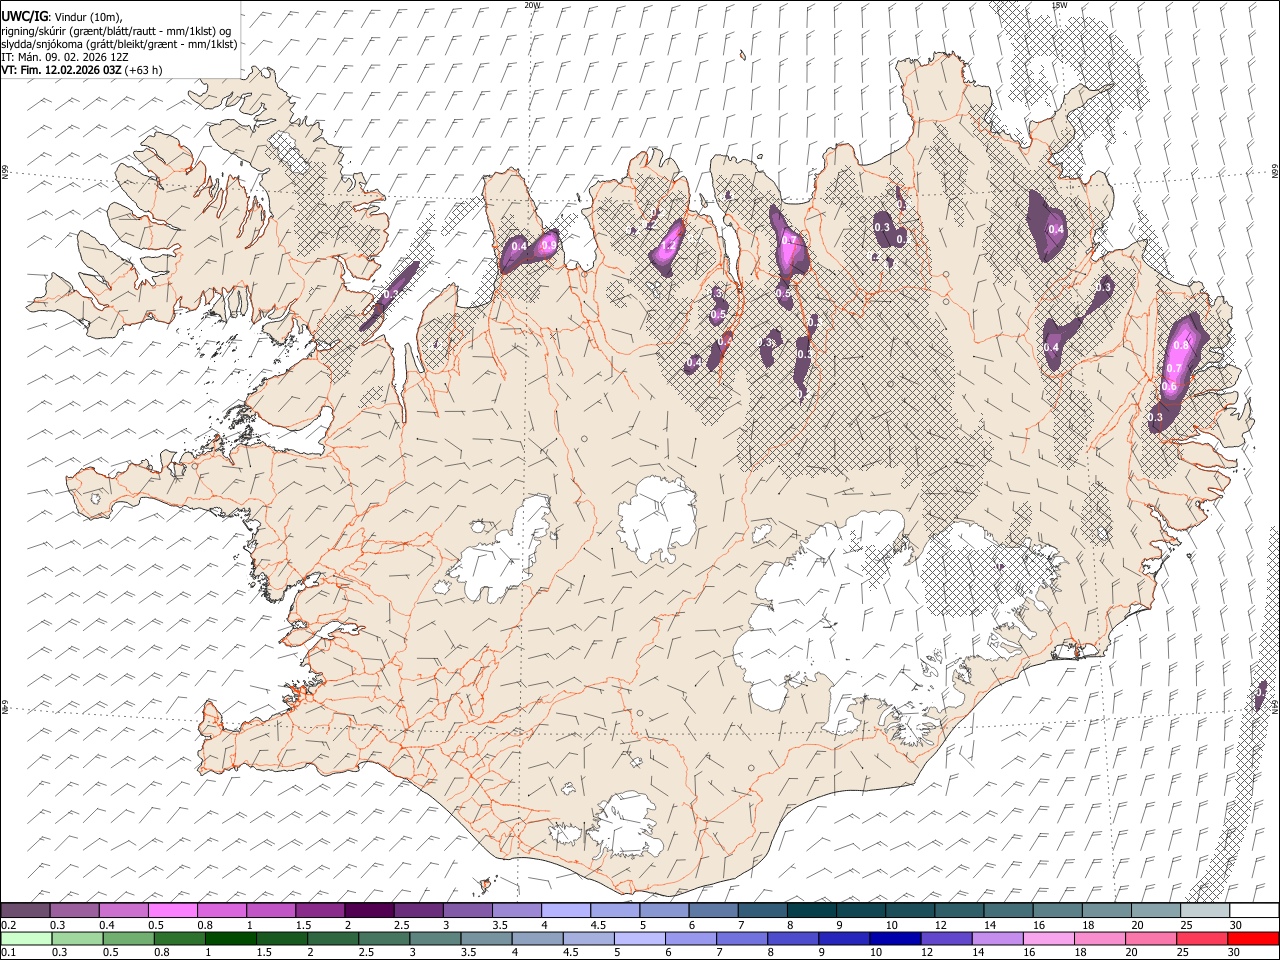Pick bottom legend swatch between 4 and 4.5
The image size is (1280, 960).
click(538, 938)
